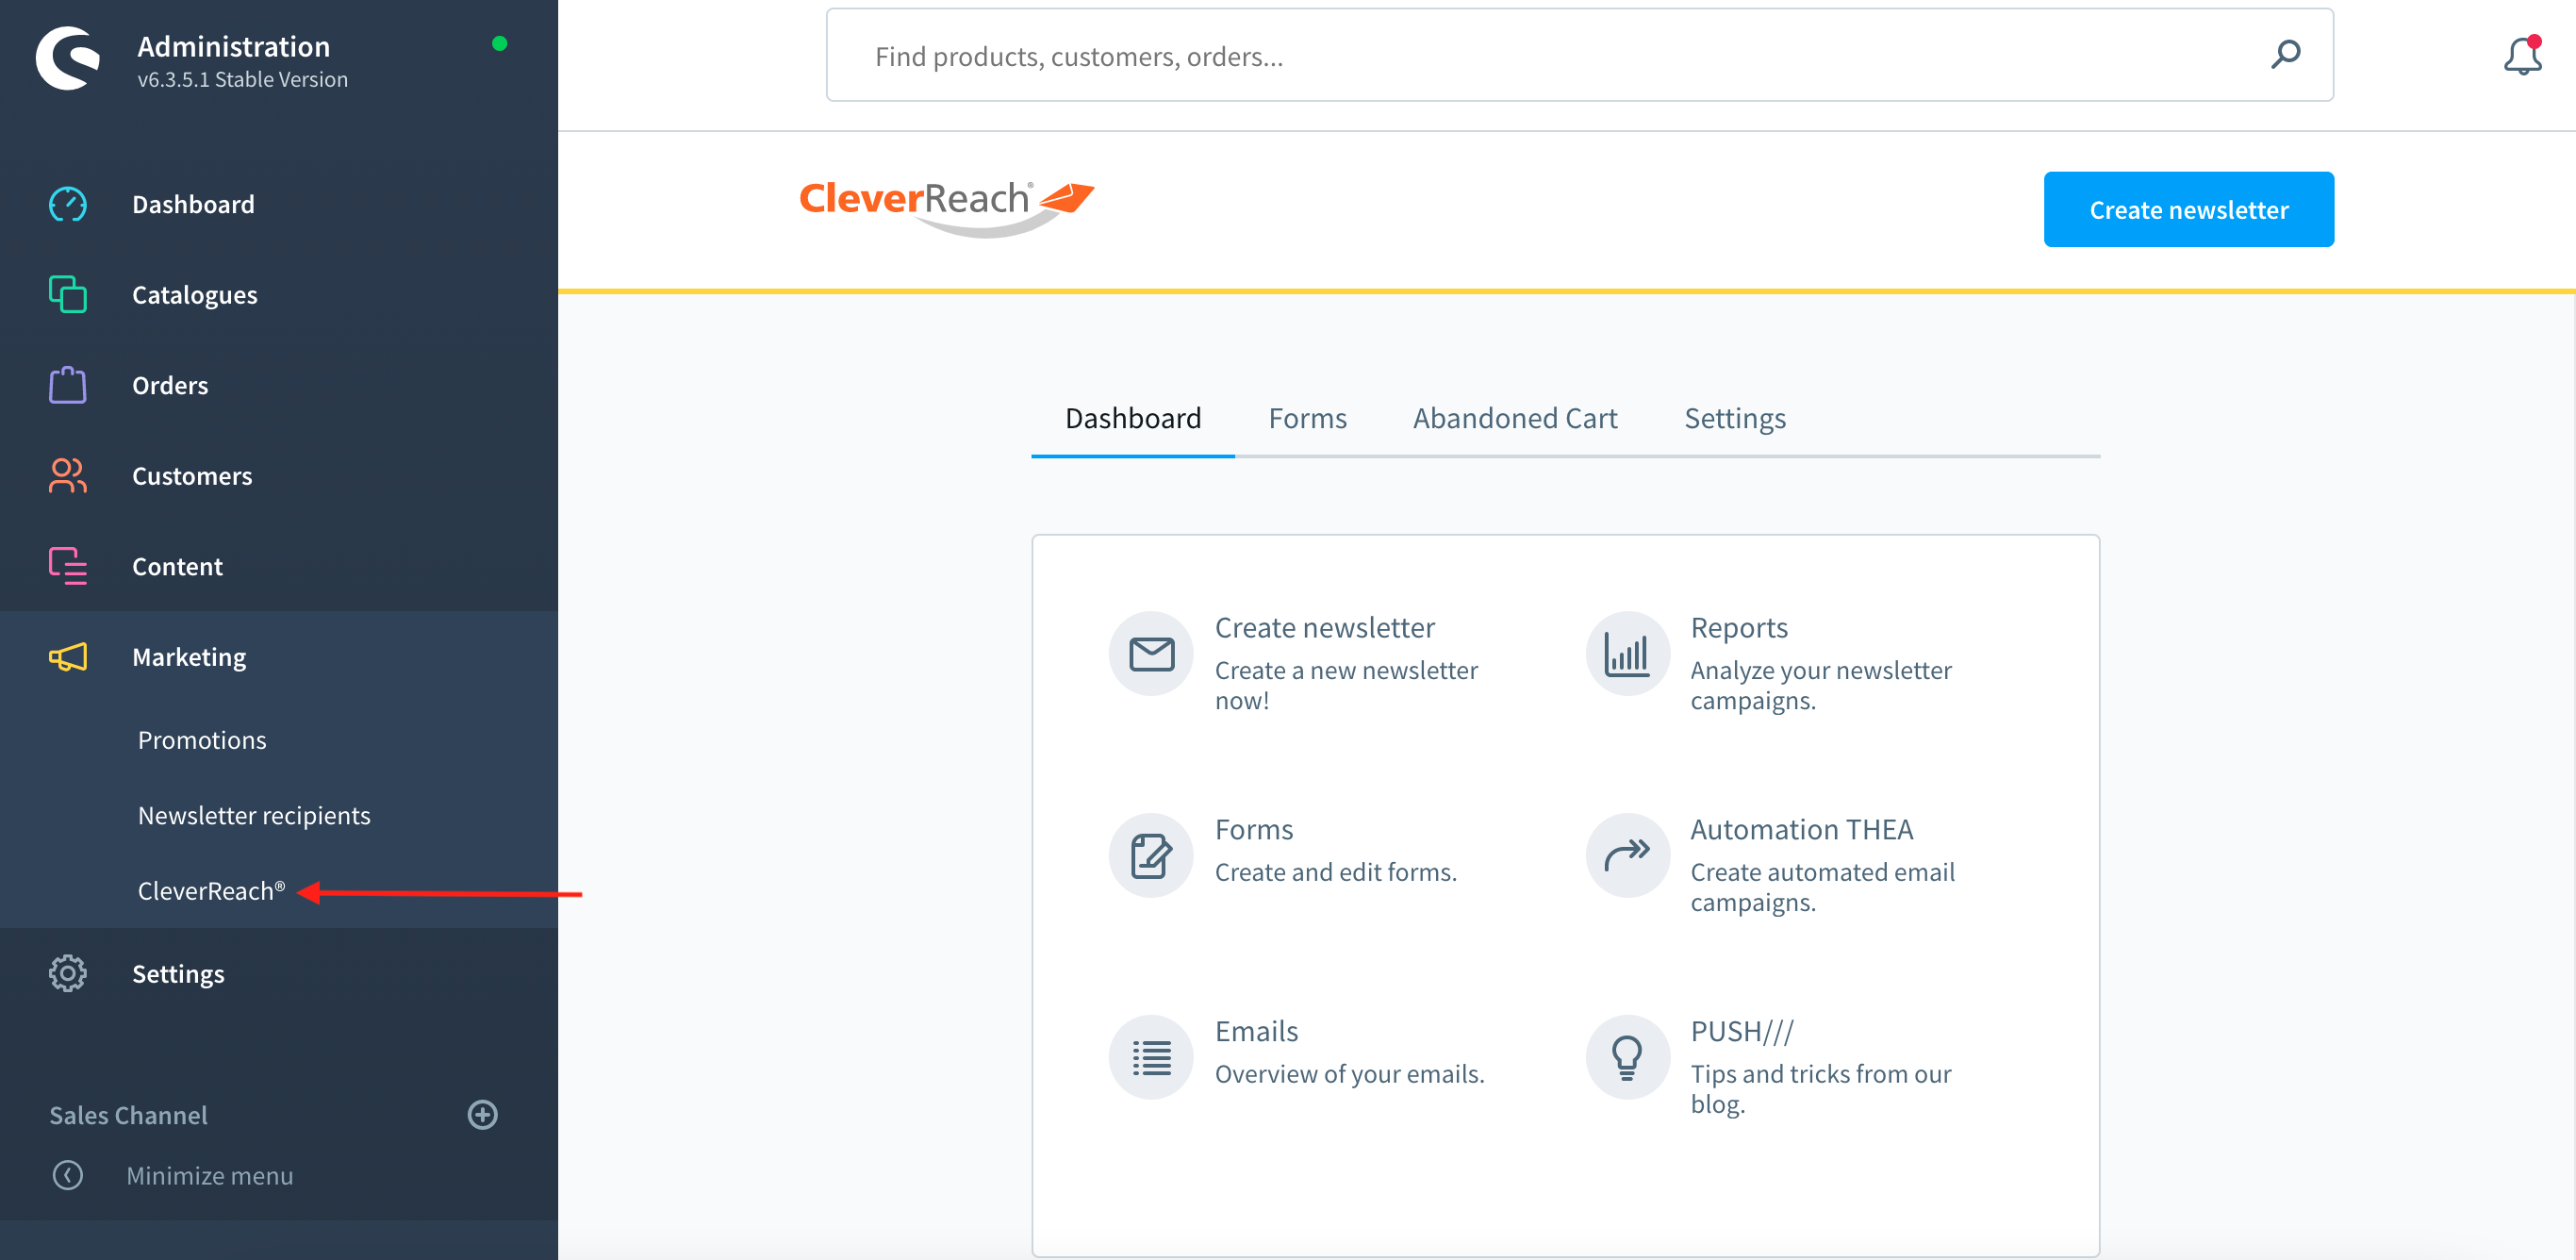Click the Emails list icon
The height and width of the screenshot is (1260, 2576).
click(1151, 1057)
